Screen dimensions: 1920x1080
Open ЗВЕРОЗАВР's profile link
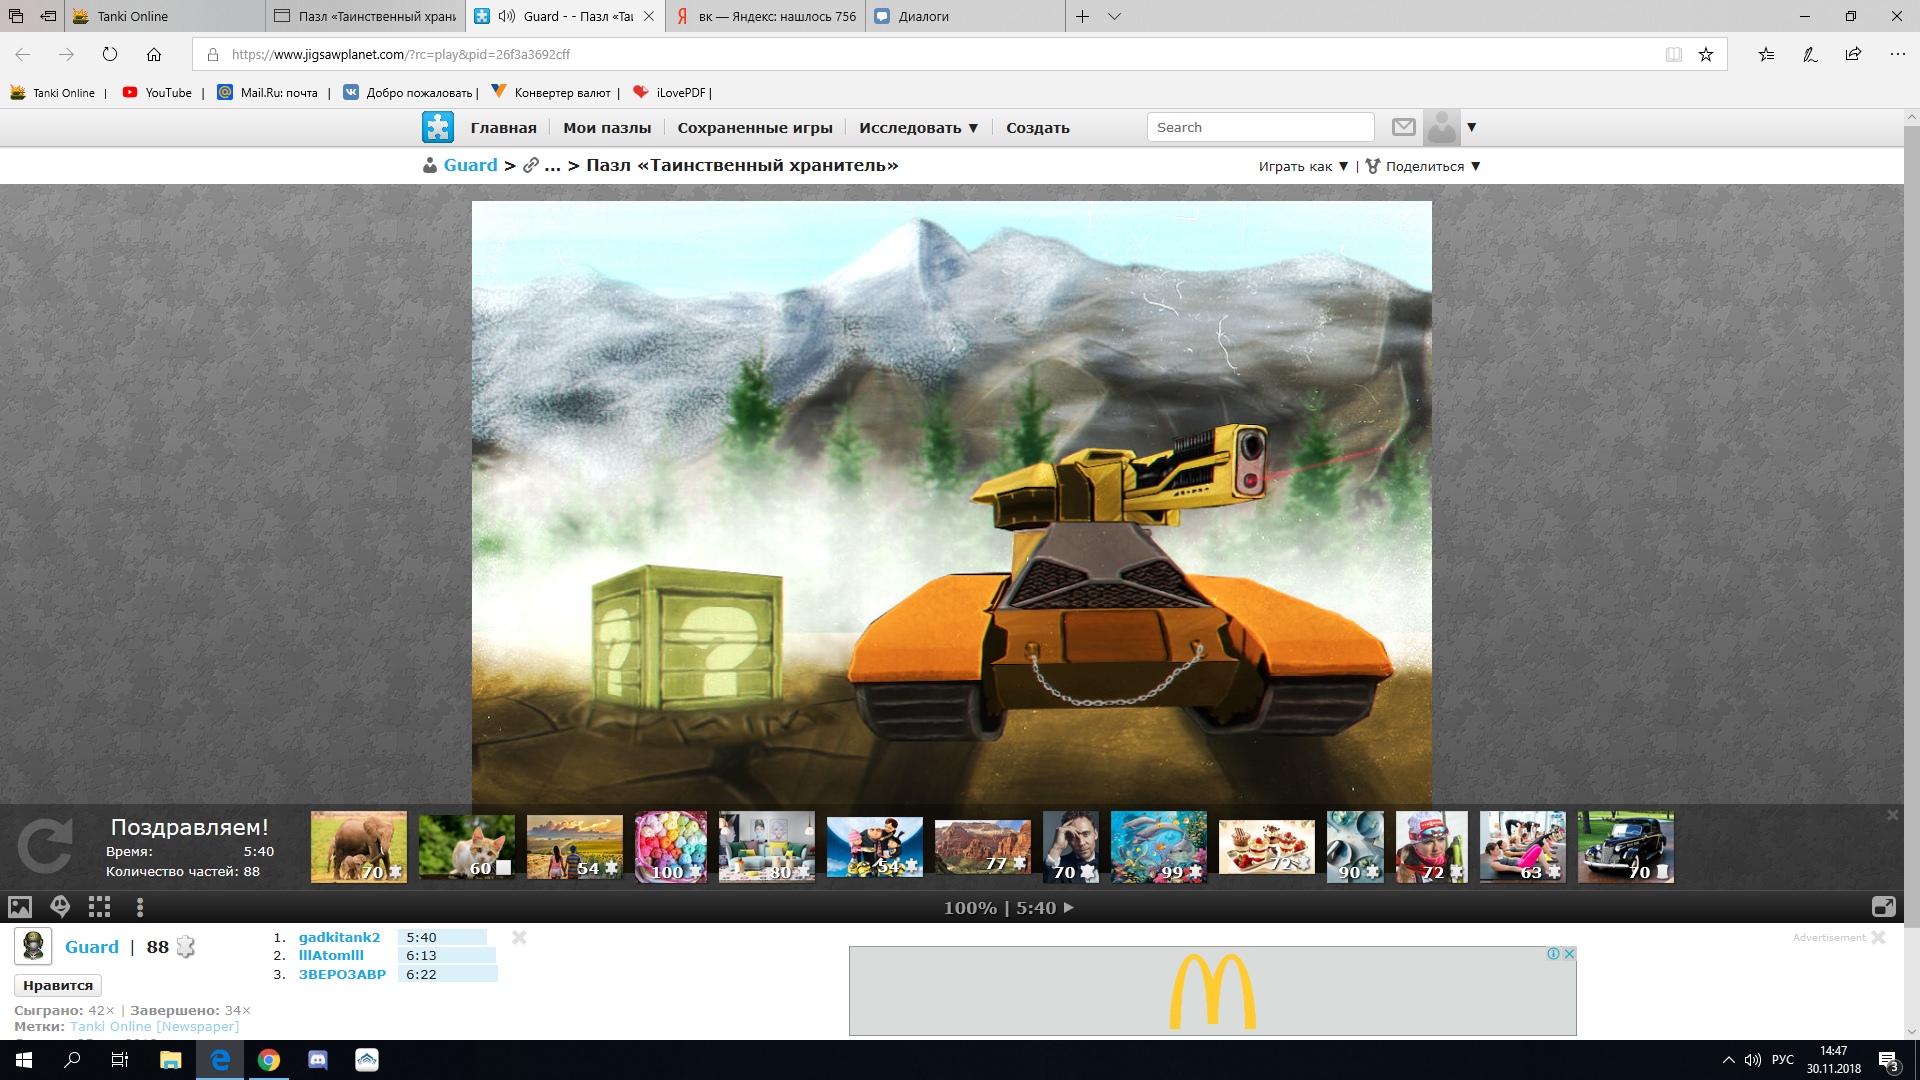342,974
